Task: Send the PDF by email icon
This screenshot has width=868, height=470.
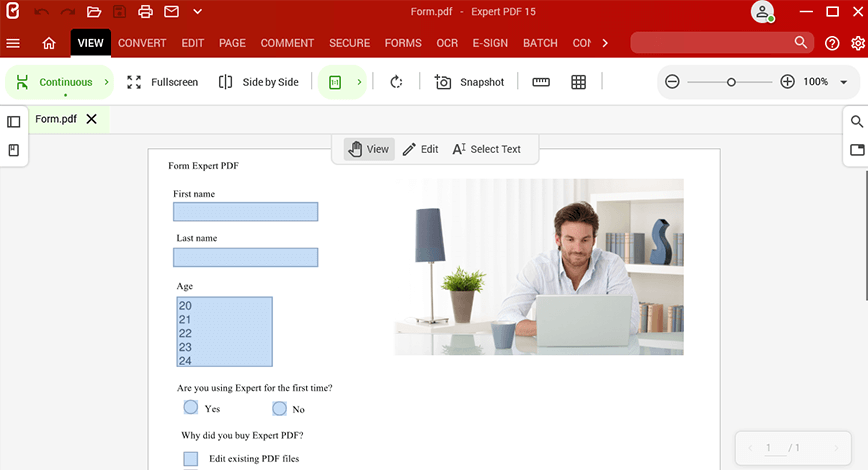Action: (x=172, y=12)
